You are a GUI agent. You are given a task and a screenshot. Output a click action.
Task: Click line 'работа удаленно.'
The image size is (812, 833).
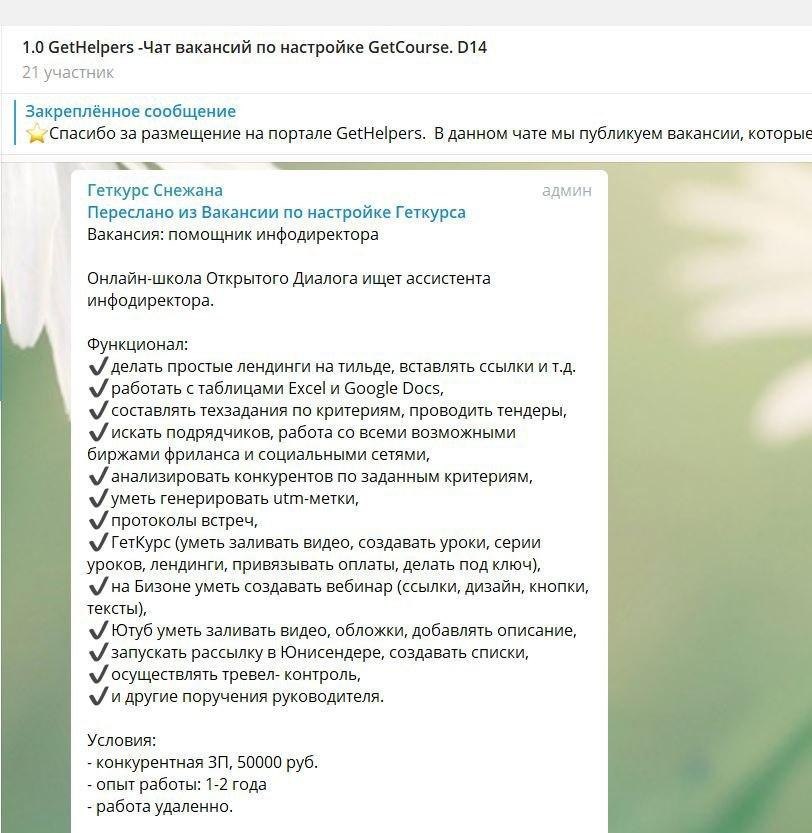160,806
